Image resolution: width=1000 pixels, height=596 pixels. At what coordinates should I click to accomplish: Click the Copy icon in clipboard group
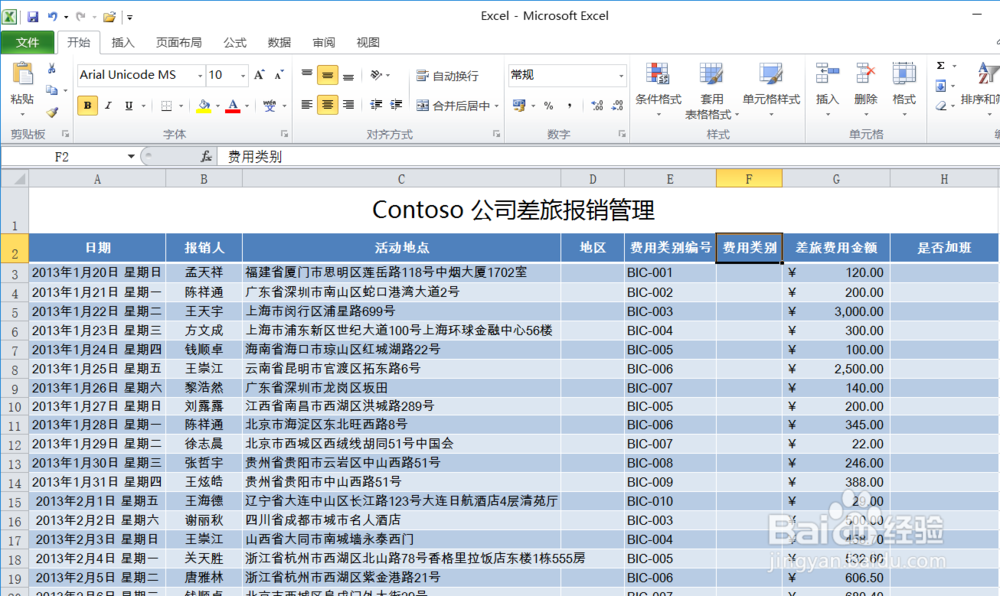(52, 90)
